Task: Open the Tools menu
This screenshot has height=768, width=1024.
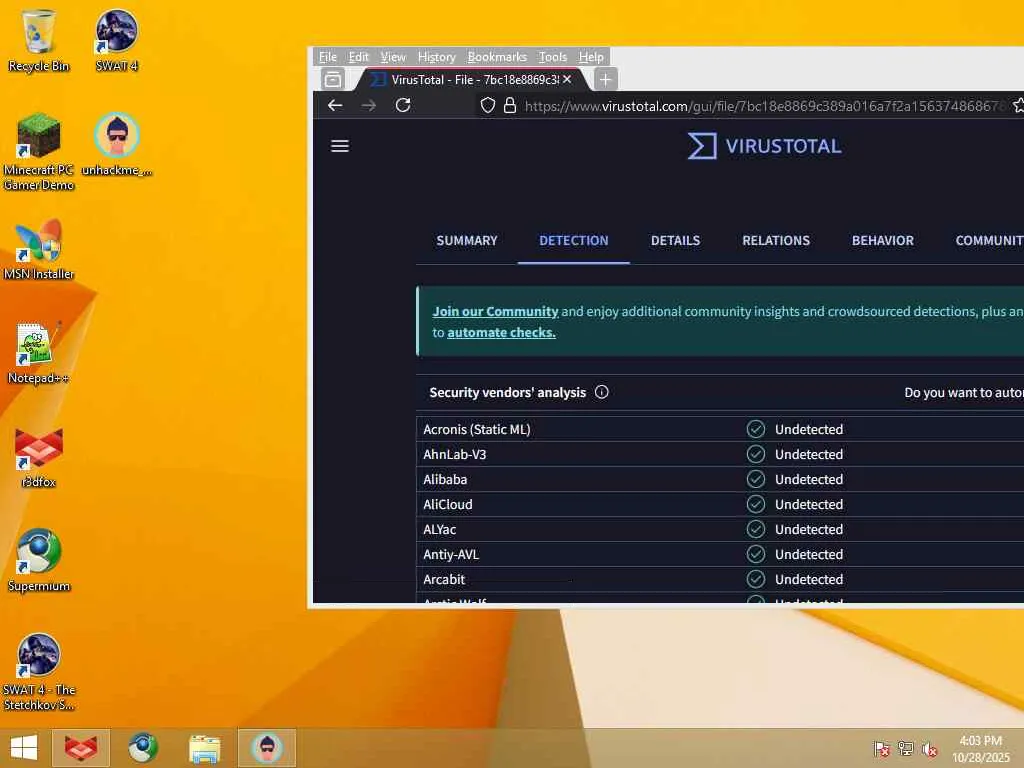Action: [552, 57]
